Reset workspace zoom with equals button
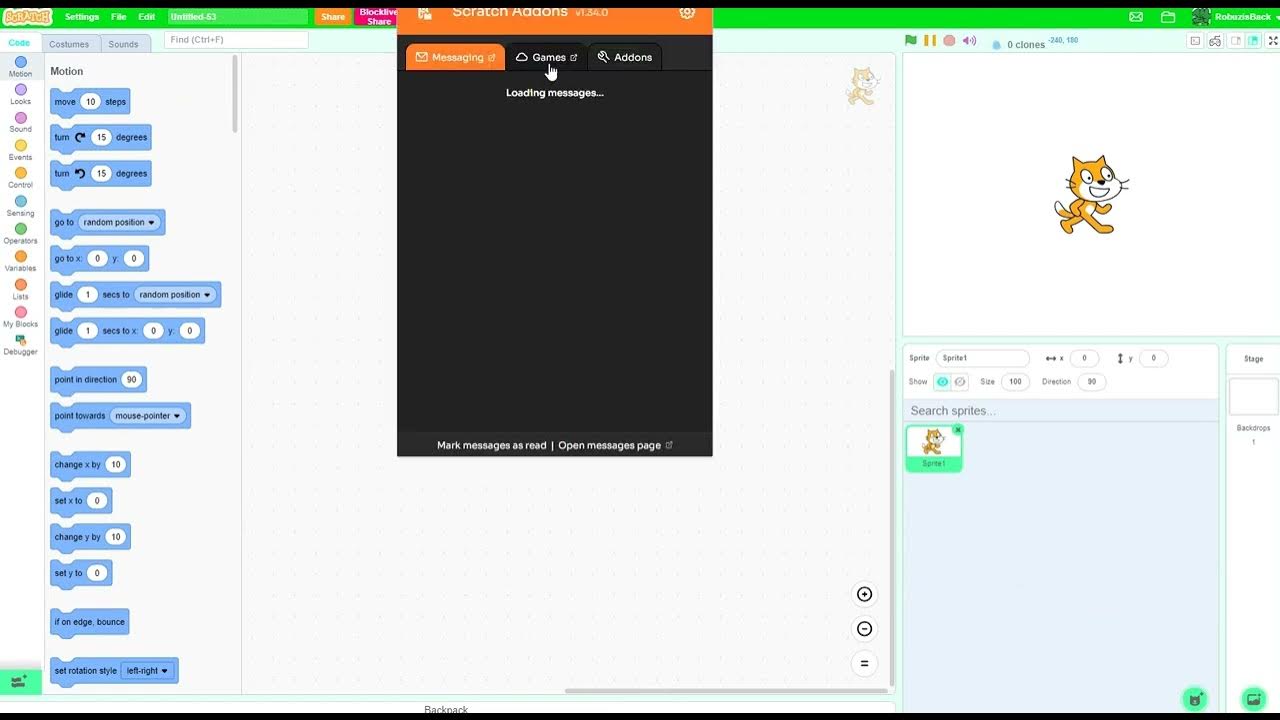This screenshot has height=720, width=1280. tap(865, 663)
